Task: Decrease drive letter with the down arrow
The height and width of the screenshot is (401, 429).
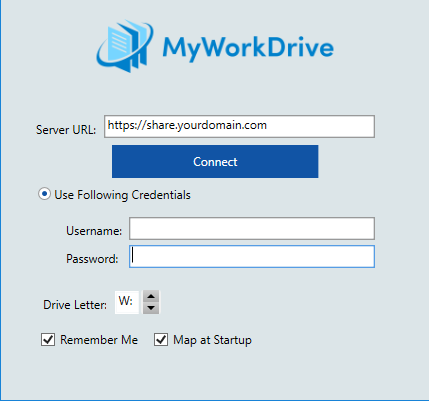Action: pos(151,308)
